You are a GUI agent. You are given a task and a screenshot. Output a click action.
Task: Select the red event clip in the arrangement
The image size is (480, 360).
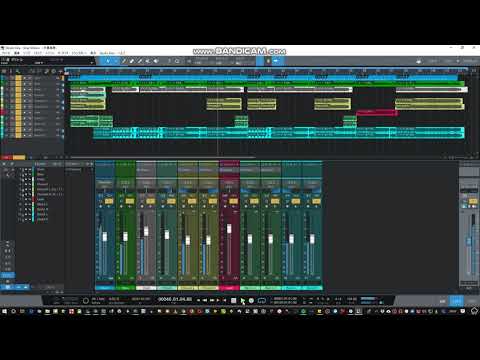coord(377,113)
